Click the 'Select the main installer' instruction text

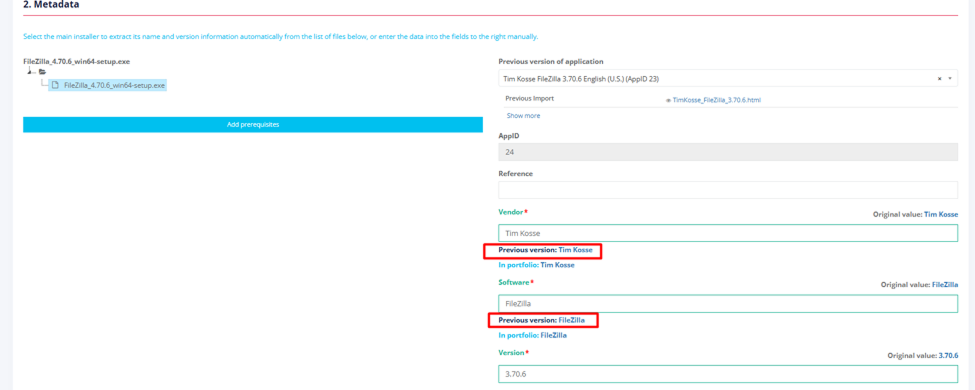coord(280,37)
